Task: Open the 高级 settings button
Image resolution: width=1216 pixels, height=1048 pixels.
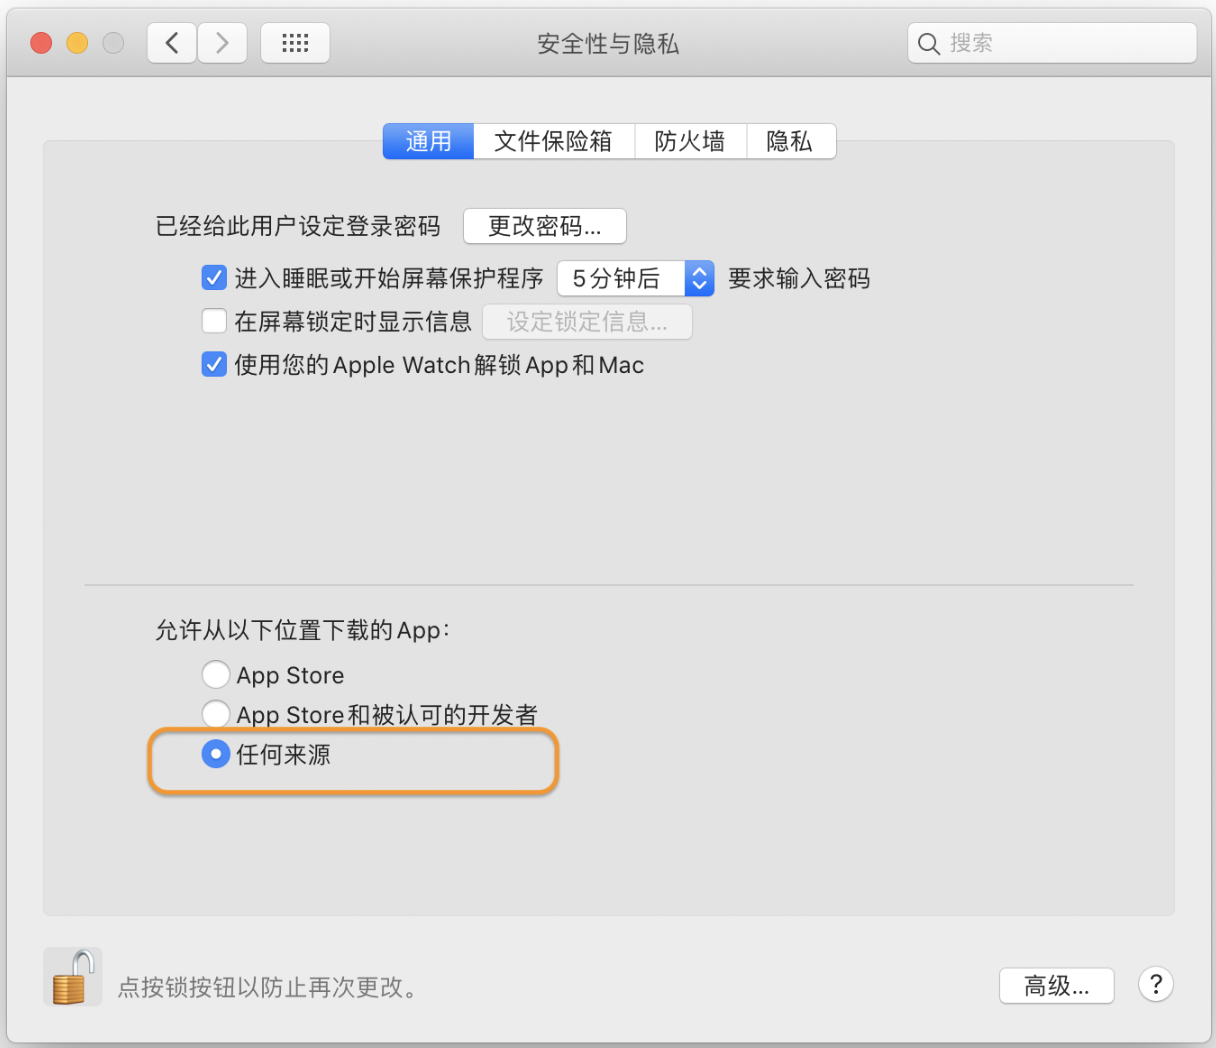Action: point(1057,986)
